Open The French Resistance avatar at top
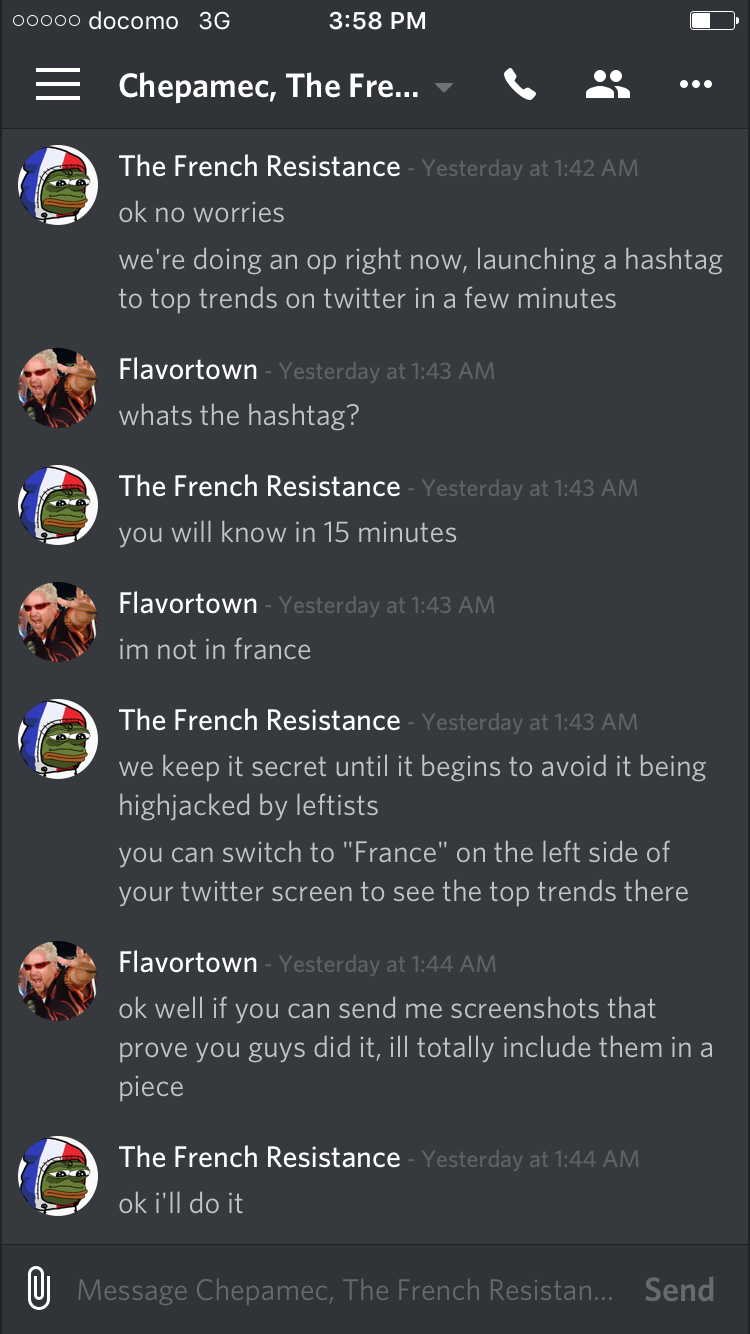750x1334 pixels. coord(58,185)
